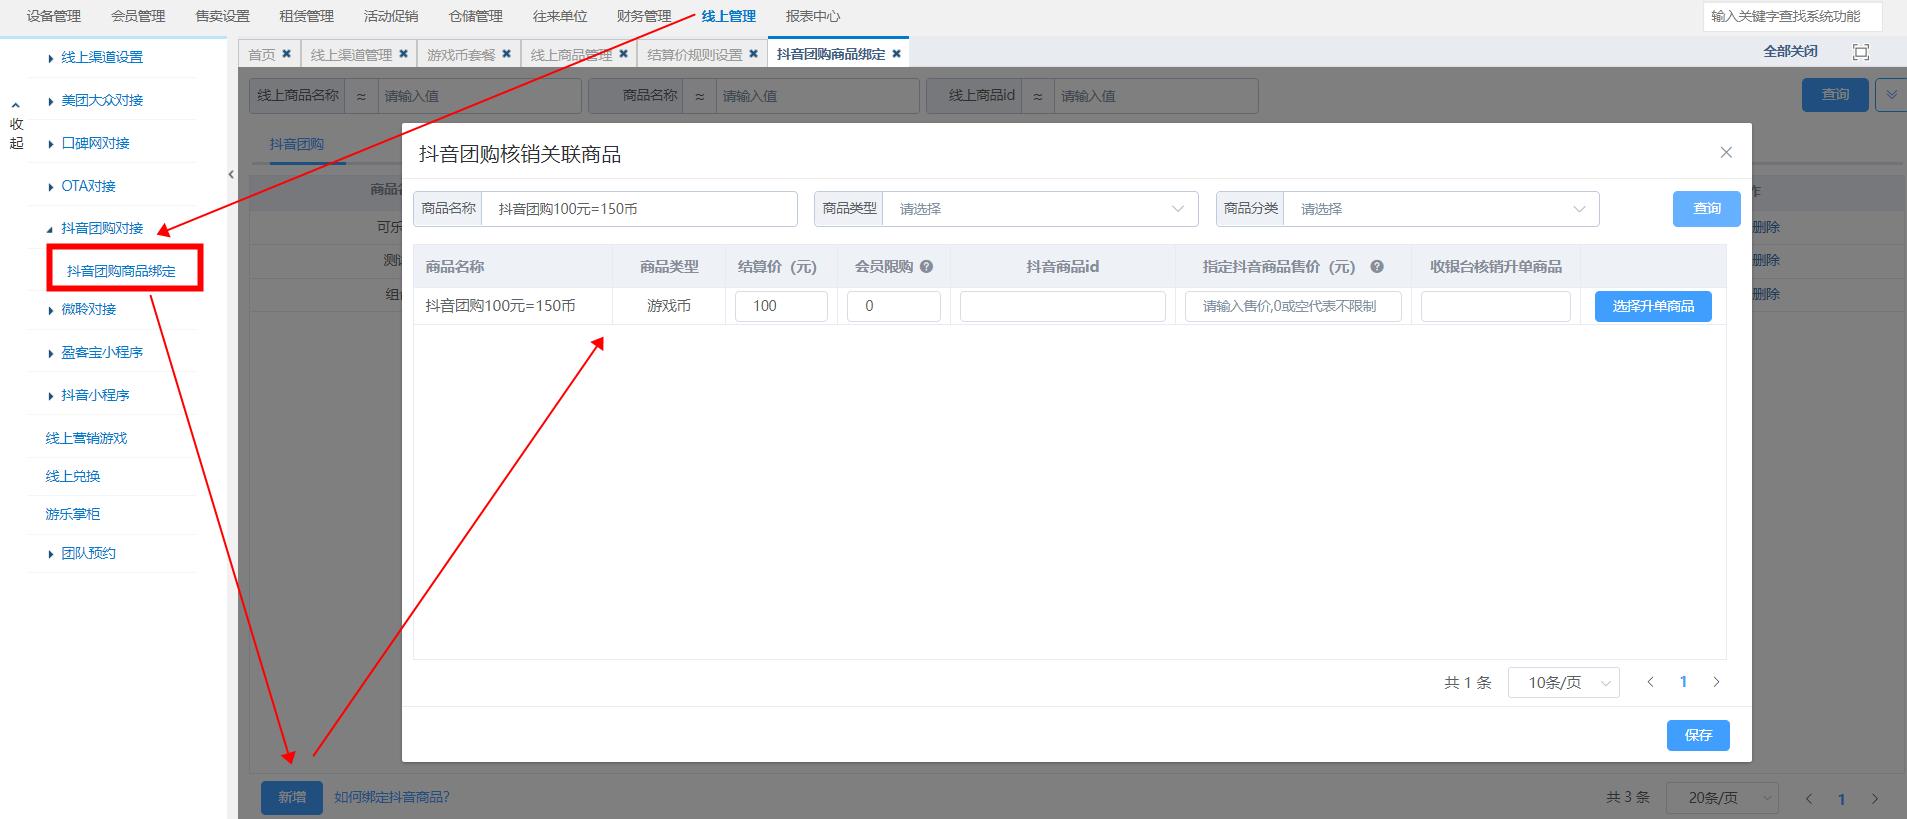Click the 选择升单商品 button
The height and width of the screenshot is (819, 1907).
click(x=1653, y=306)
